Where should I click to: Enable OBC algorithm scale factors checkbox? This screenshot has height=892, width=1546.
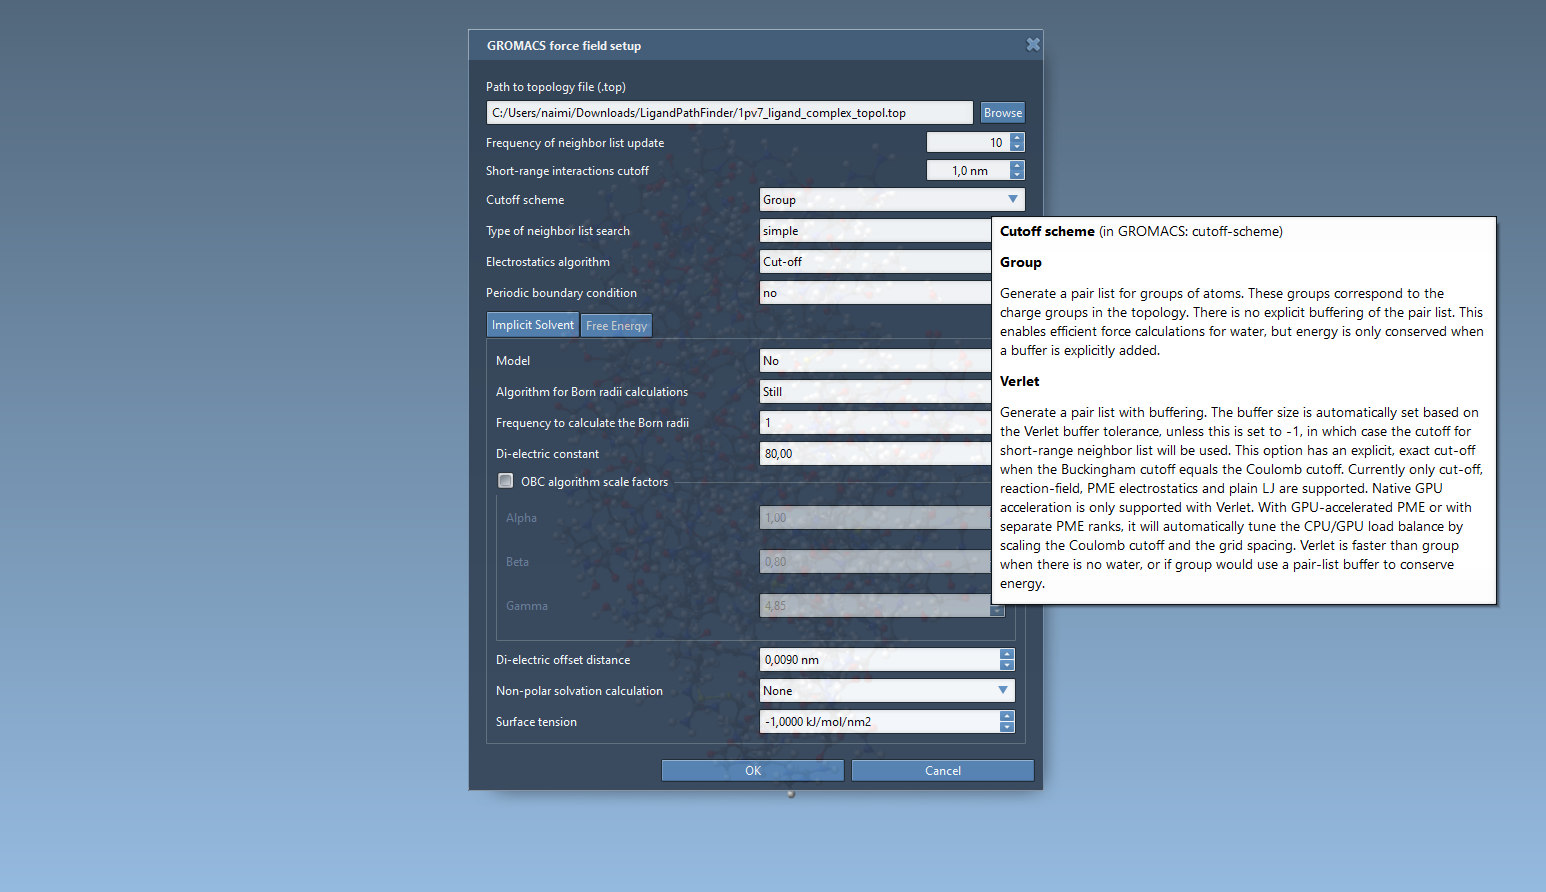pos(506,481)
